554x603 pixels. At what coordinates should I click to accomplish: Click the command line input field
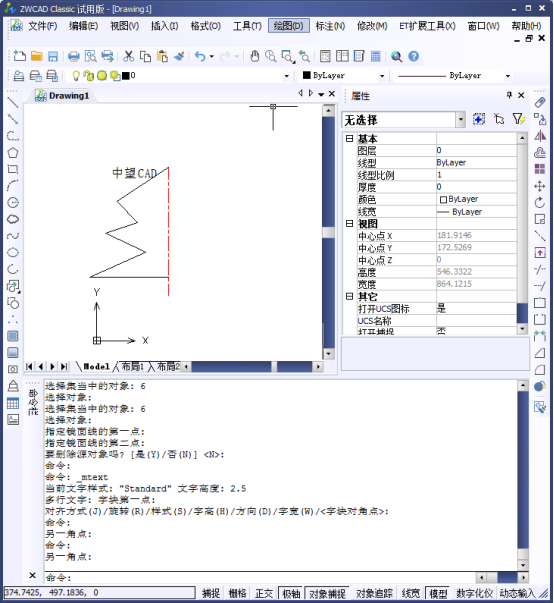click(260, 578)
